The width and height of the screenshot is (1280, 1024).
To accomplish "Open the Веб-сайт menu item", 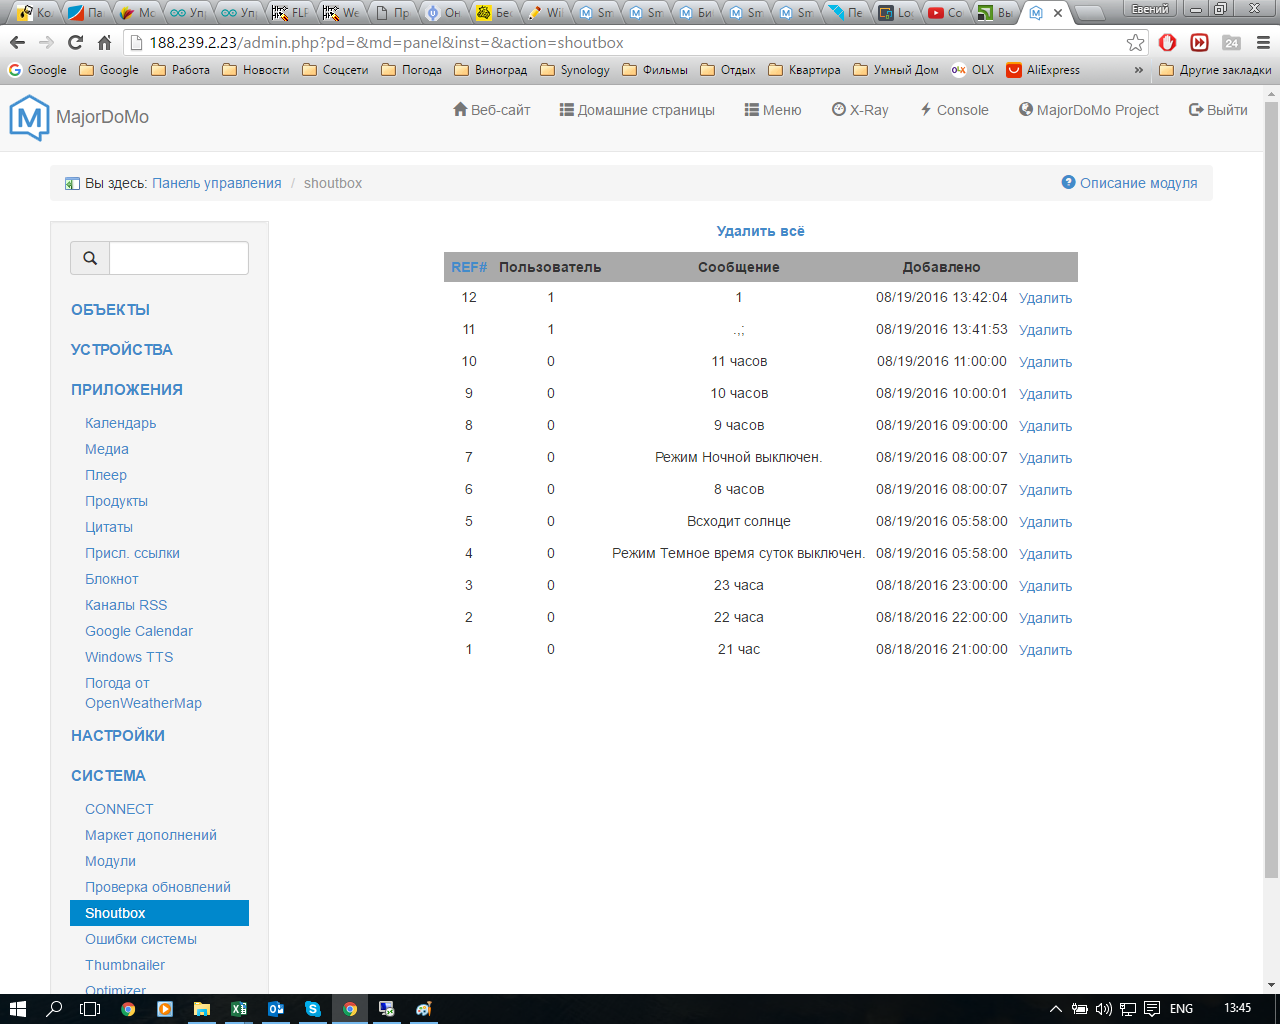I will tap(491, 110).
